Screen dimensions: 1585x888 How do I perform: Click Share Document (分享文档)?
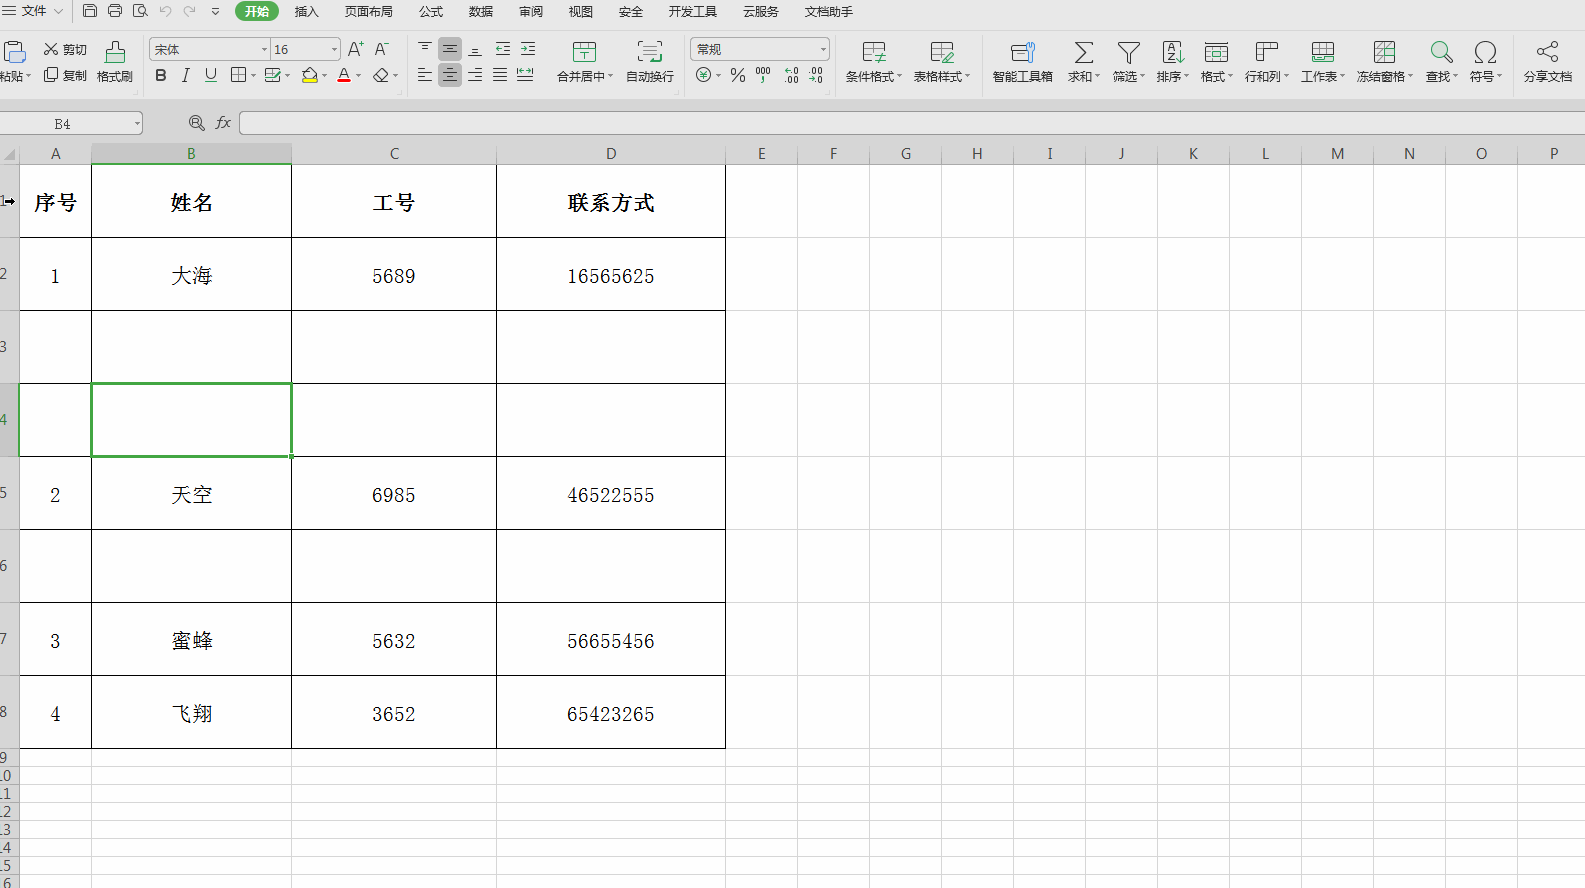coord(1548,62)
